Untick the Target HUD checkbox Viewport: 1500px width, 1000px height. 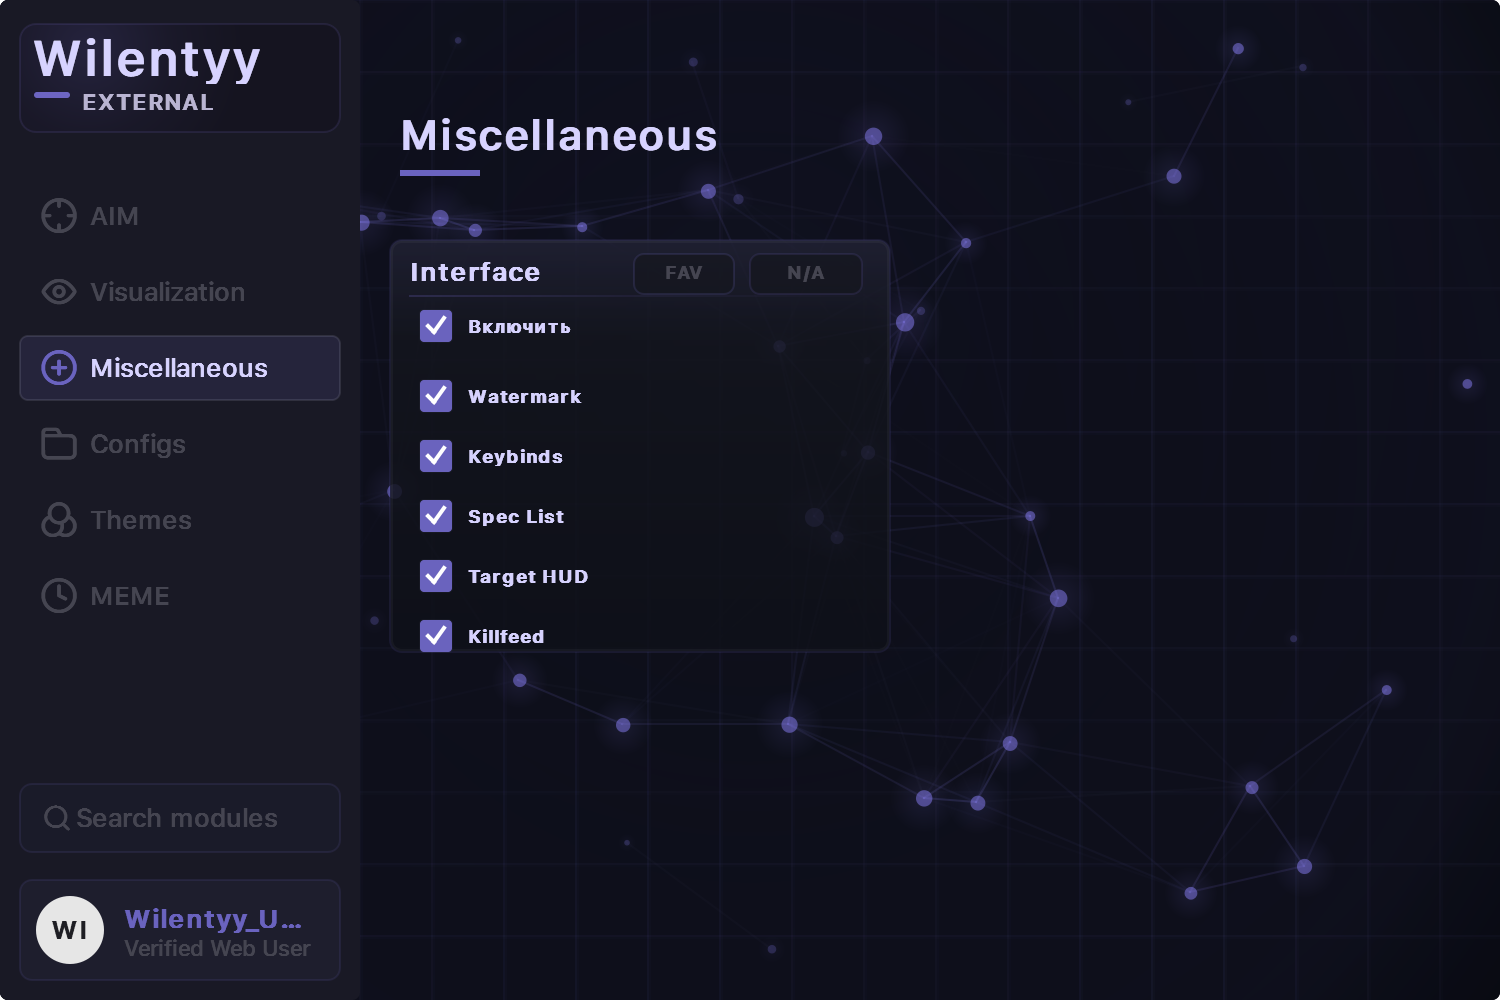(x=436, y=576)
